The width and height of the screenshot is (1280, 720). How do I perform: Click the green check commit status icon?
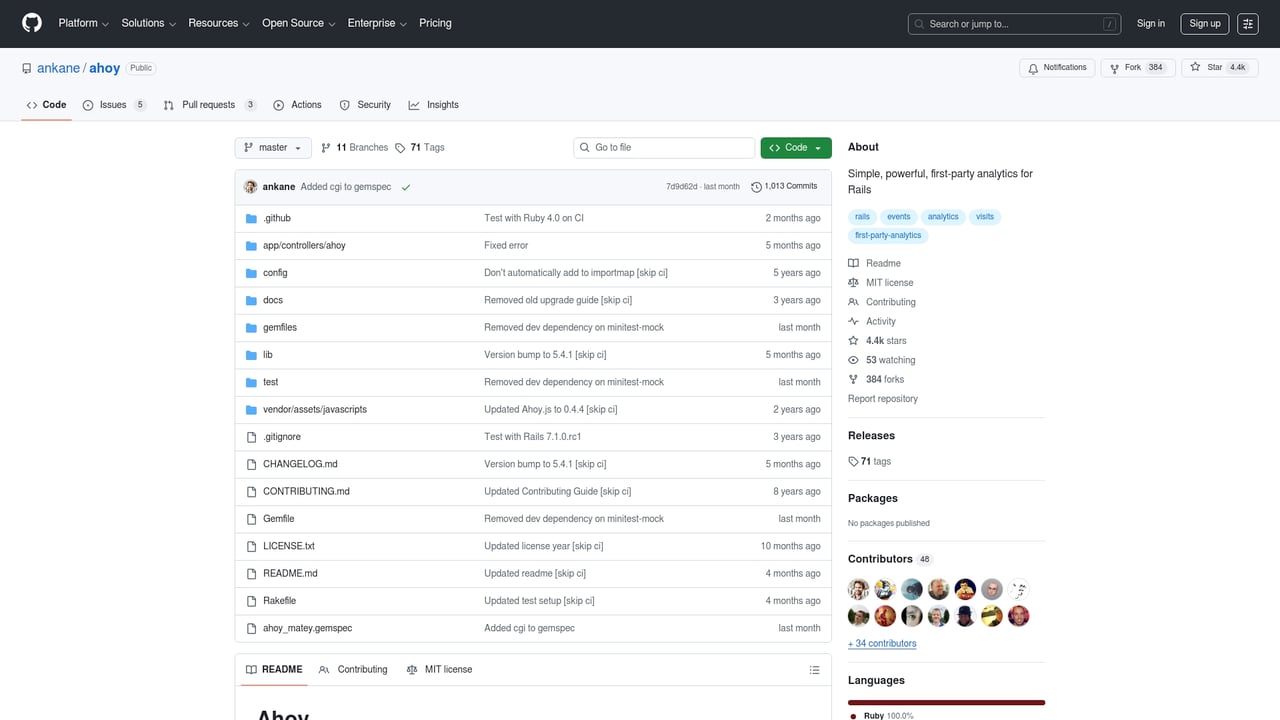406,187
